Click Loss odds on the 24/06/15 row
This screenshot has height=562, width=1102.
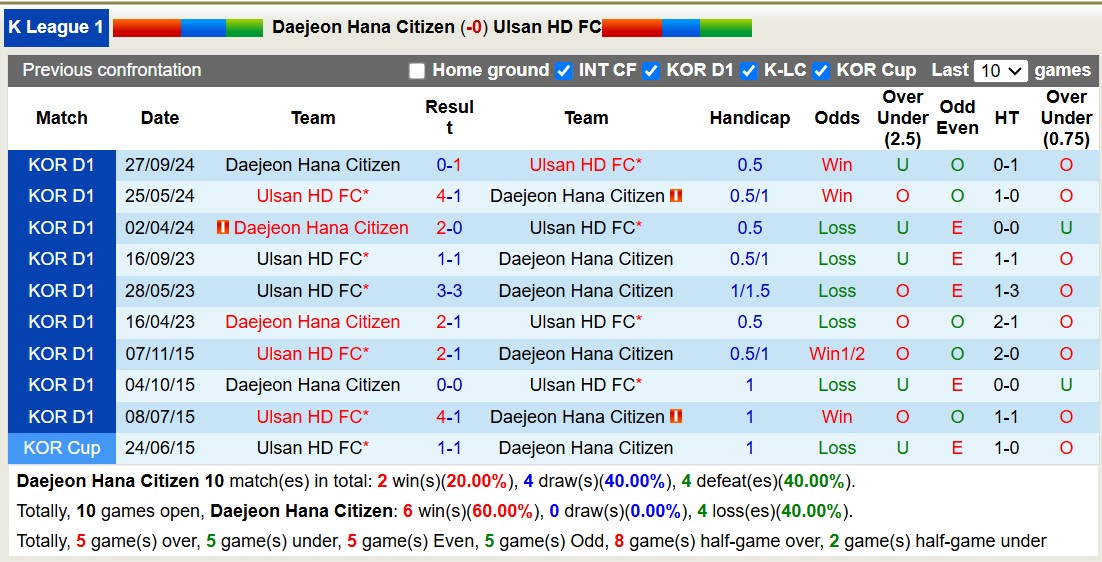click(837, 447)
